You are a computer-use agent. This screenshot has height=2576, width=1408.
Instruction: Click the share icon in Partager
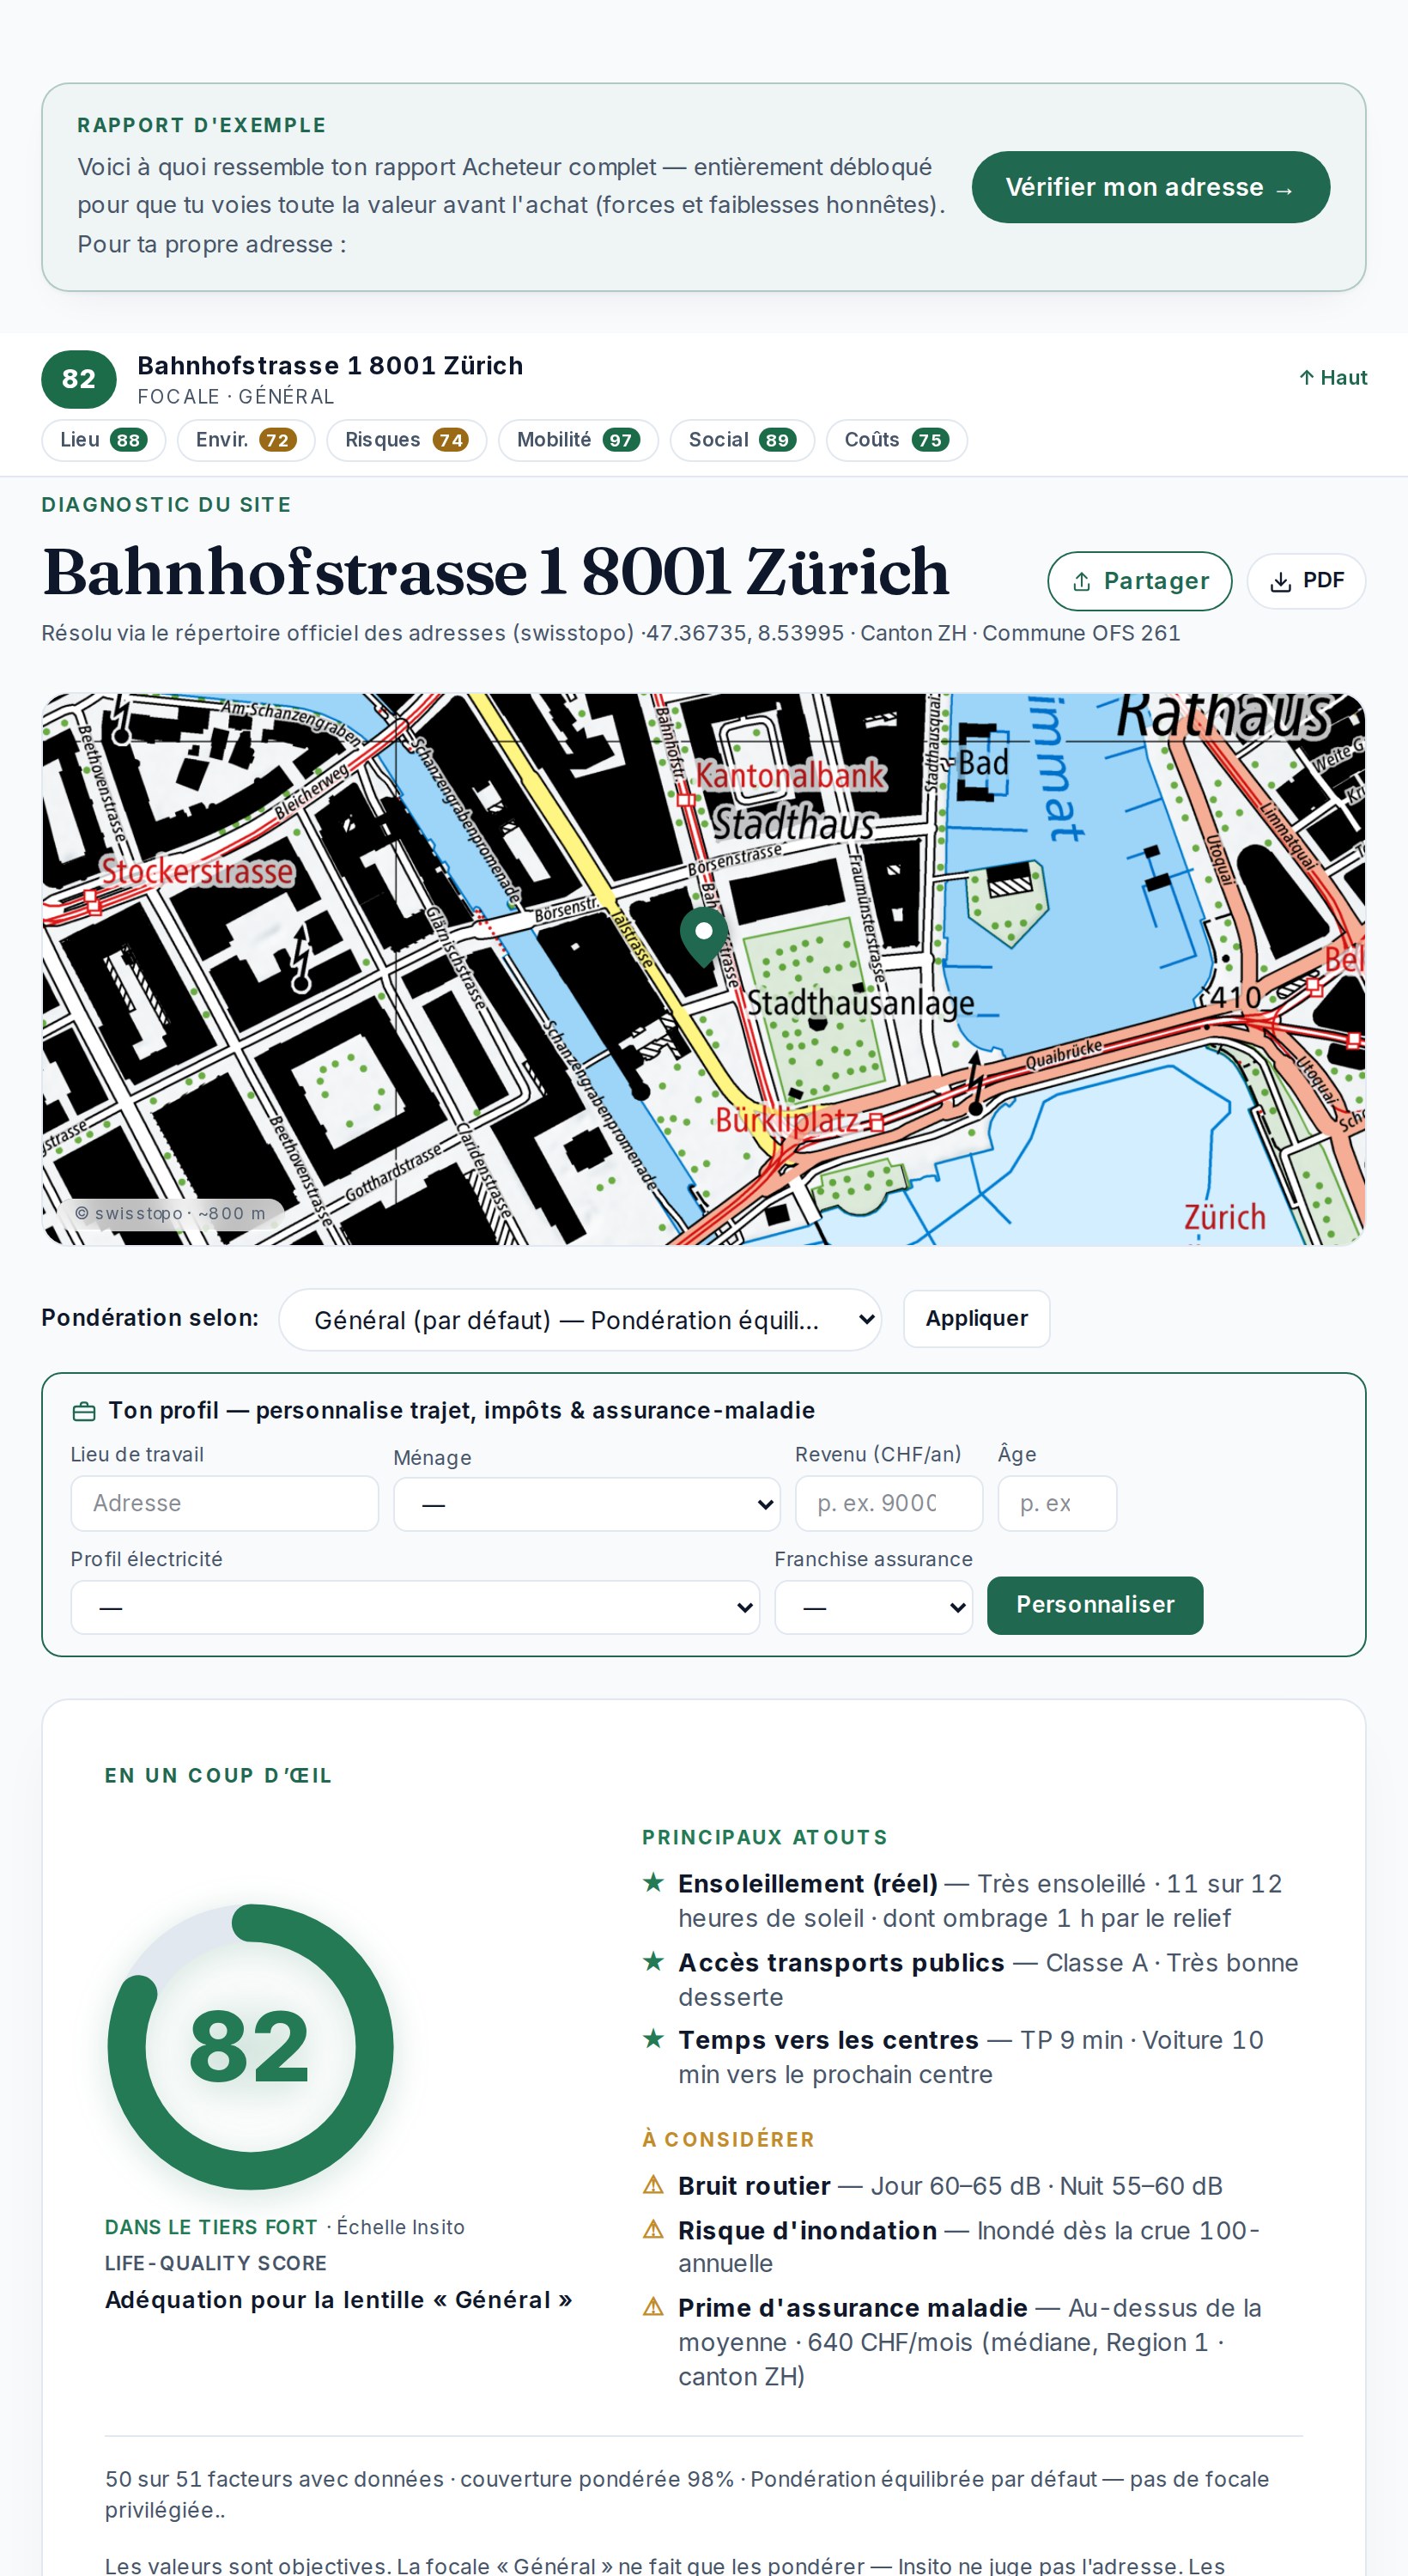pyautogui.click(x=1081, y=582)
